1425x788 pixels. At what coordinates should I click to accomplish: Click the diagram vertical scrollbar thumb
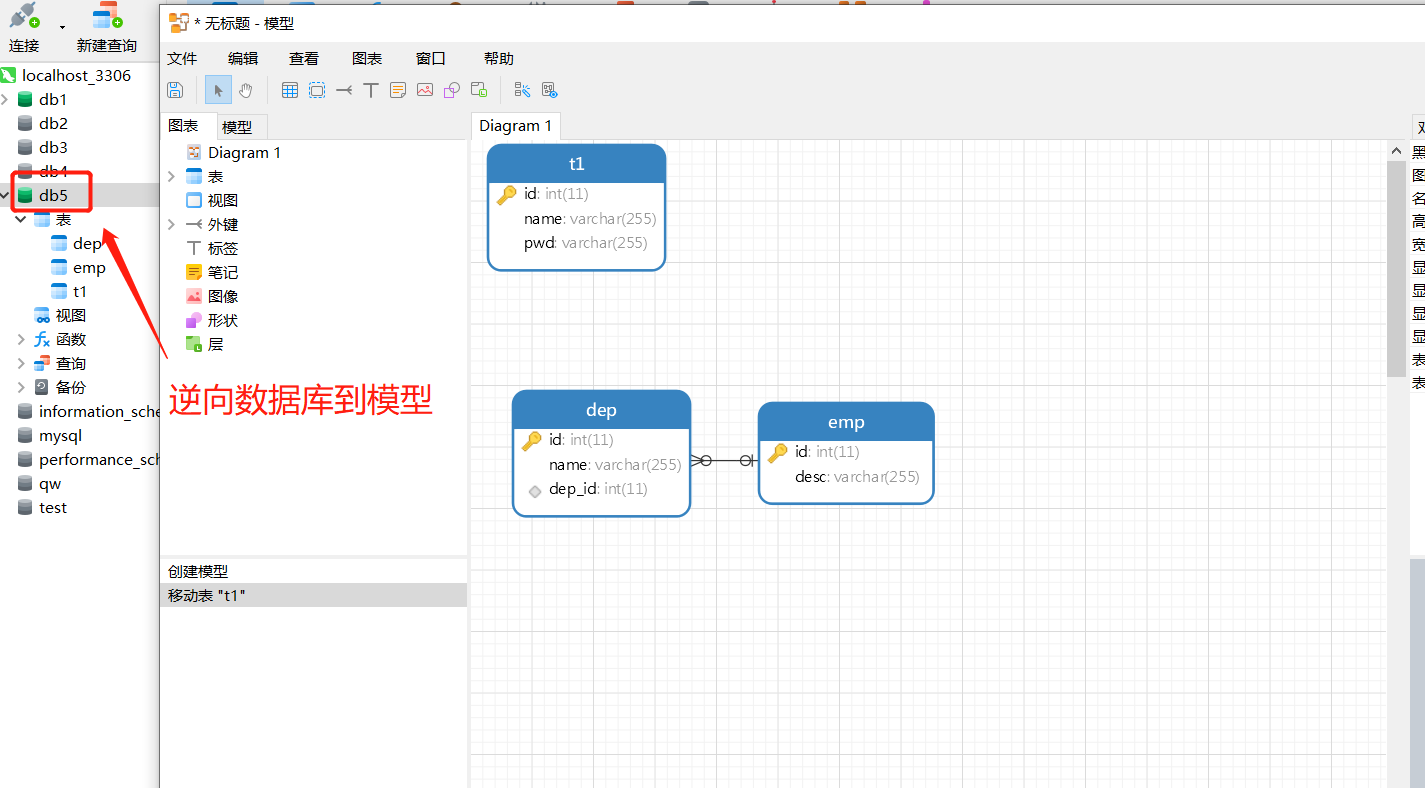coord(1397,268)
